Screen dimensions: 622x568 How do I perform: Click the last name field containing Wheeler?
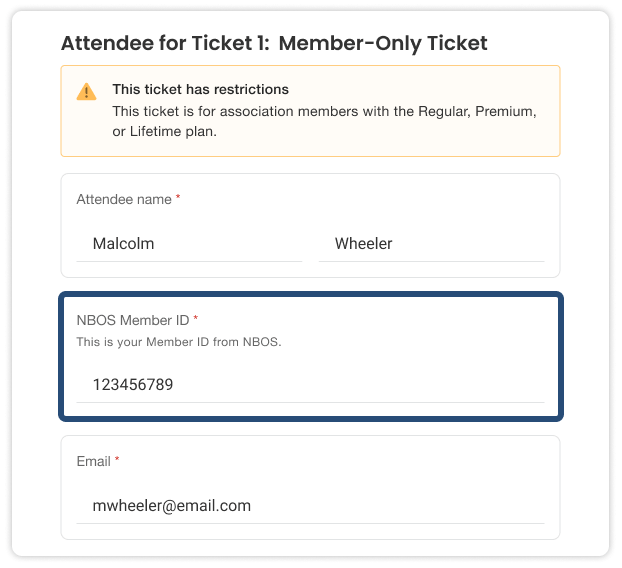click(x=430, y=244)
